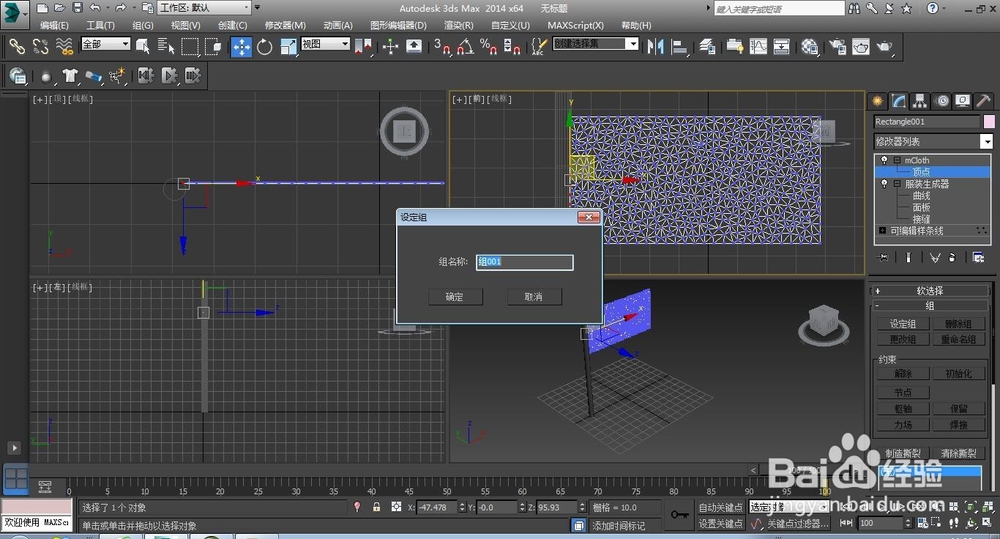Click the 组名称 text field

point(524,262)
